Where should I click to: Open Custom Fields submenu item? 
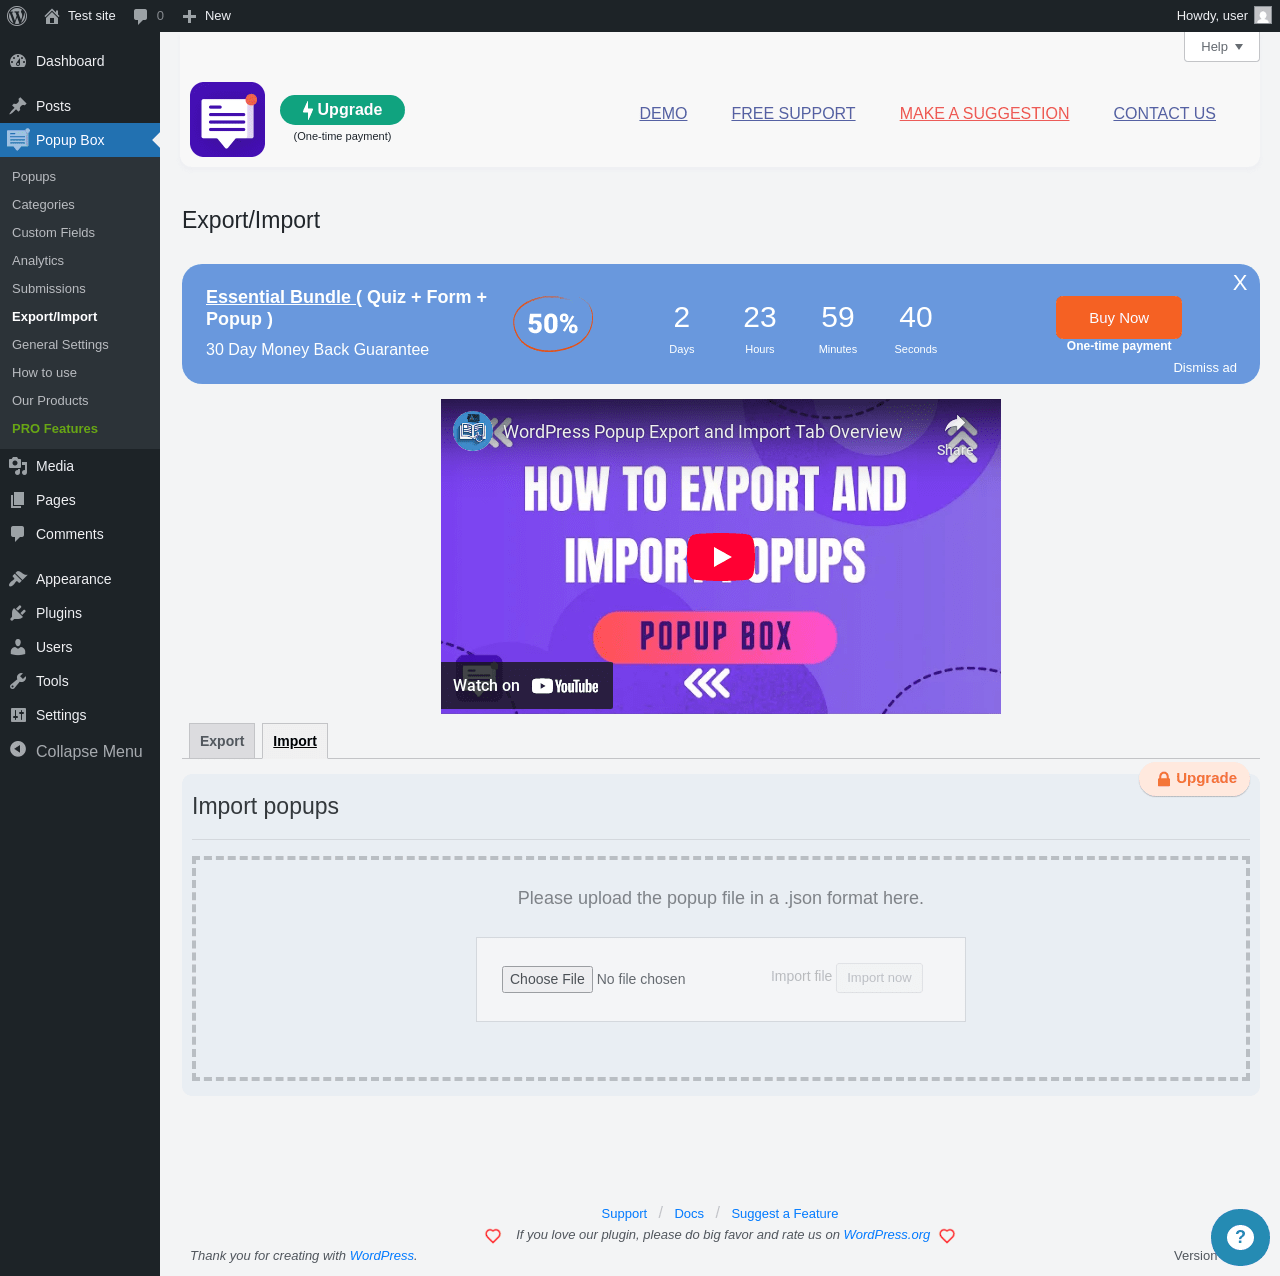click(53, 233)
